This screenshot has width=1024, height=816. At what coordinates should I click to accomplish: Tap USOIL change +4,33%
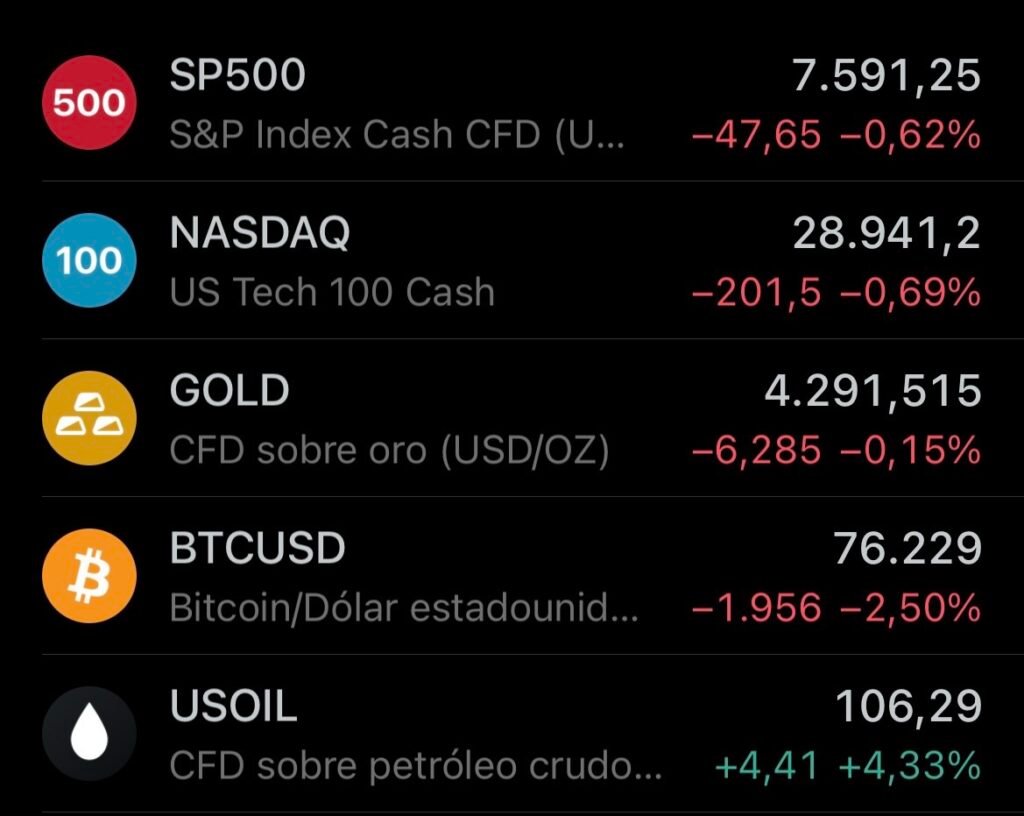910,765
